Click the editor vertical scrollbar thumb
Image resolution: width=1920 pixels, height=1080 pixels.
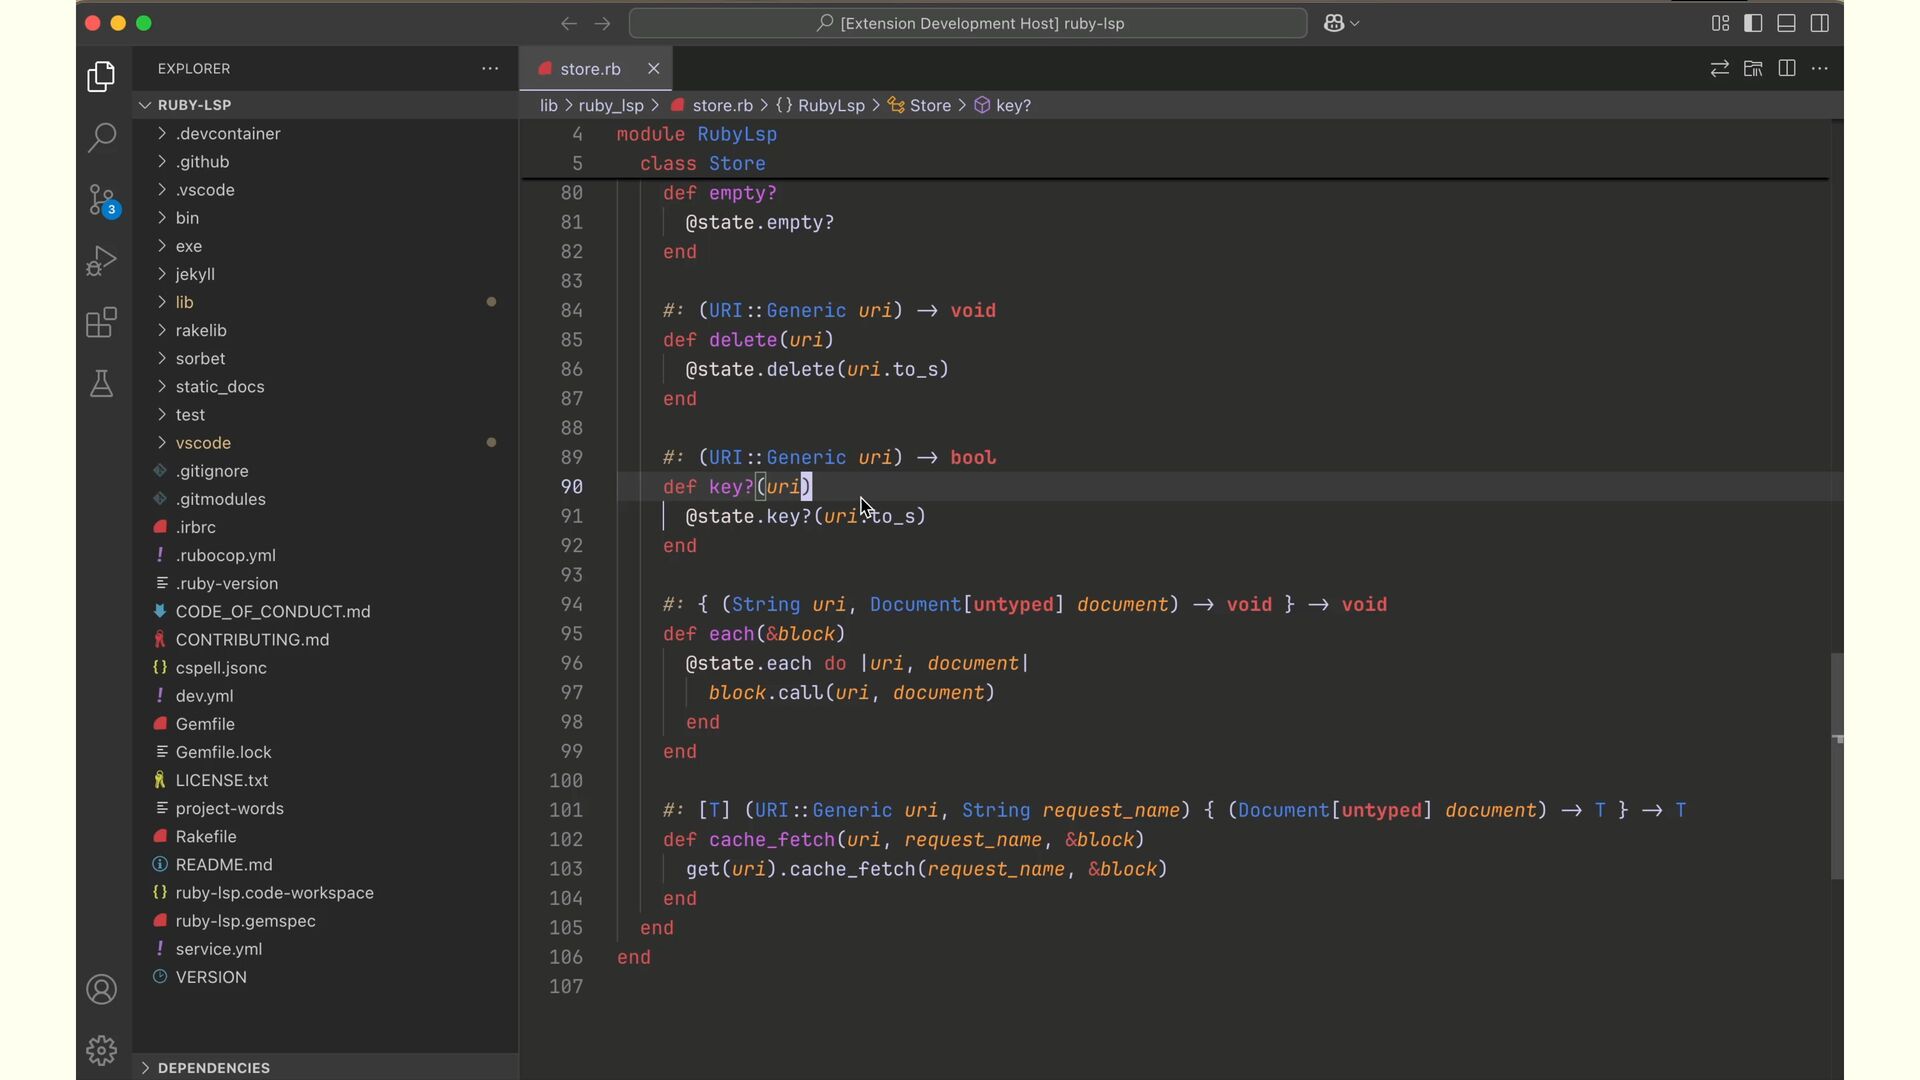click(1836, 765)
